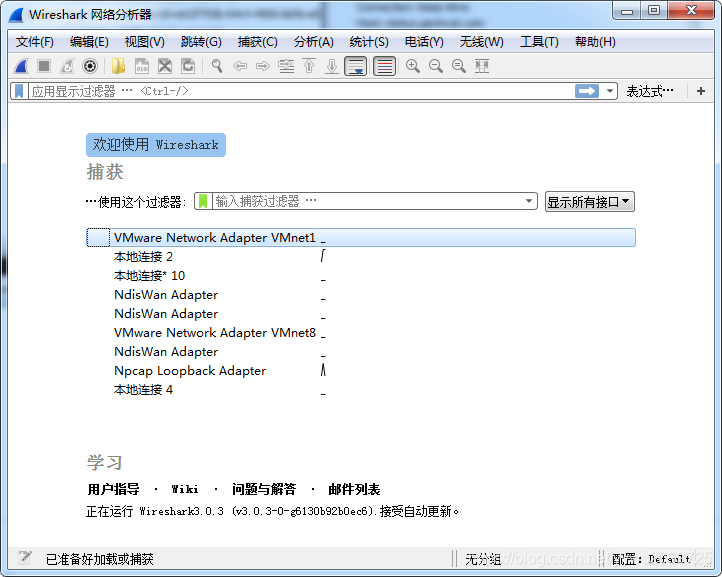Viewport: 722px width, 577px height.
Task: Click 配置: Default profile in status bar
Action: coord(651,559)
